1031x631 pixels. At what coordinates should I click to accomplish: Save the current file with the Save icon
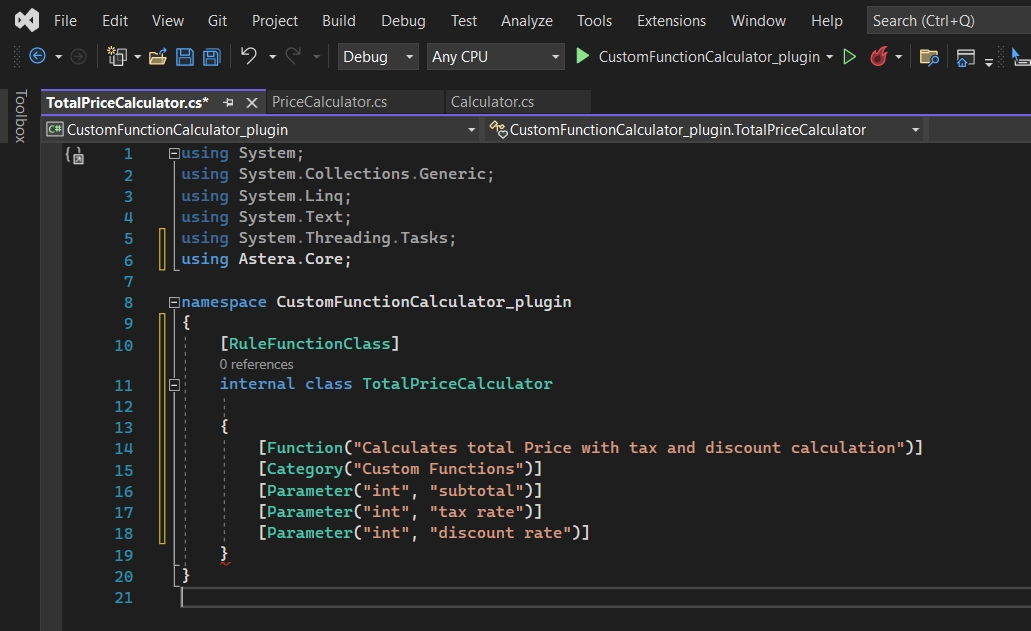(x=185, y=57)
